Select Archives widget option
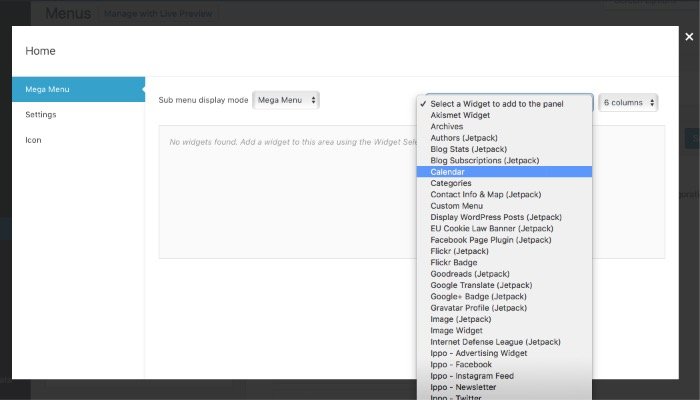 447,127
